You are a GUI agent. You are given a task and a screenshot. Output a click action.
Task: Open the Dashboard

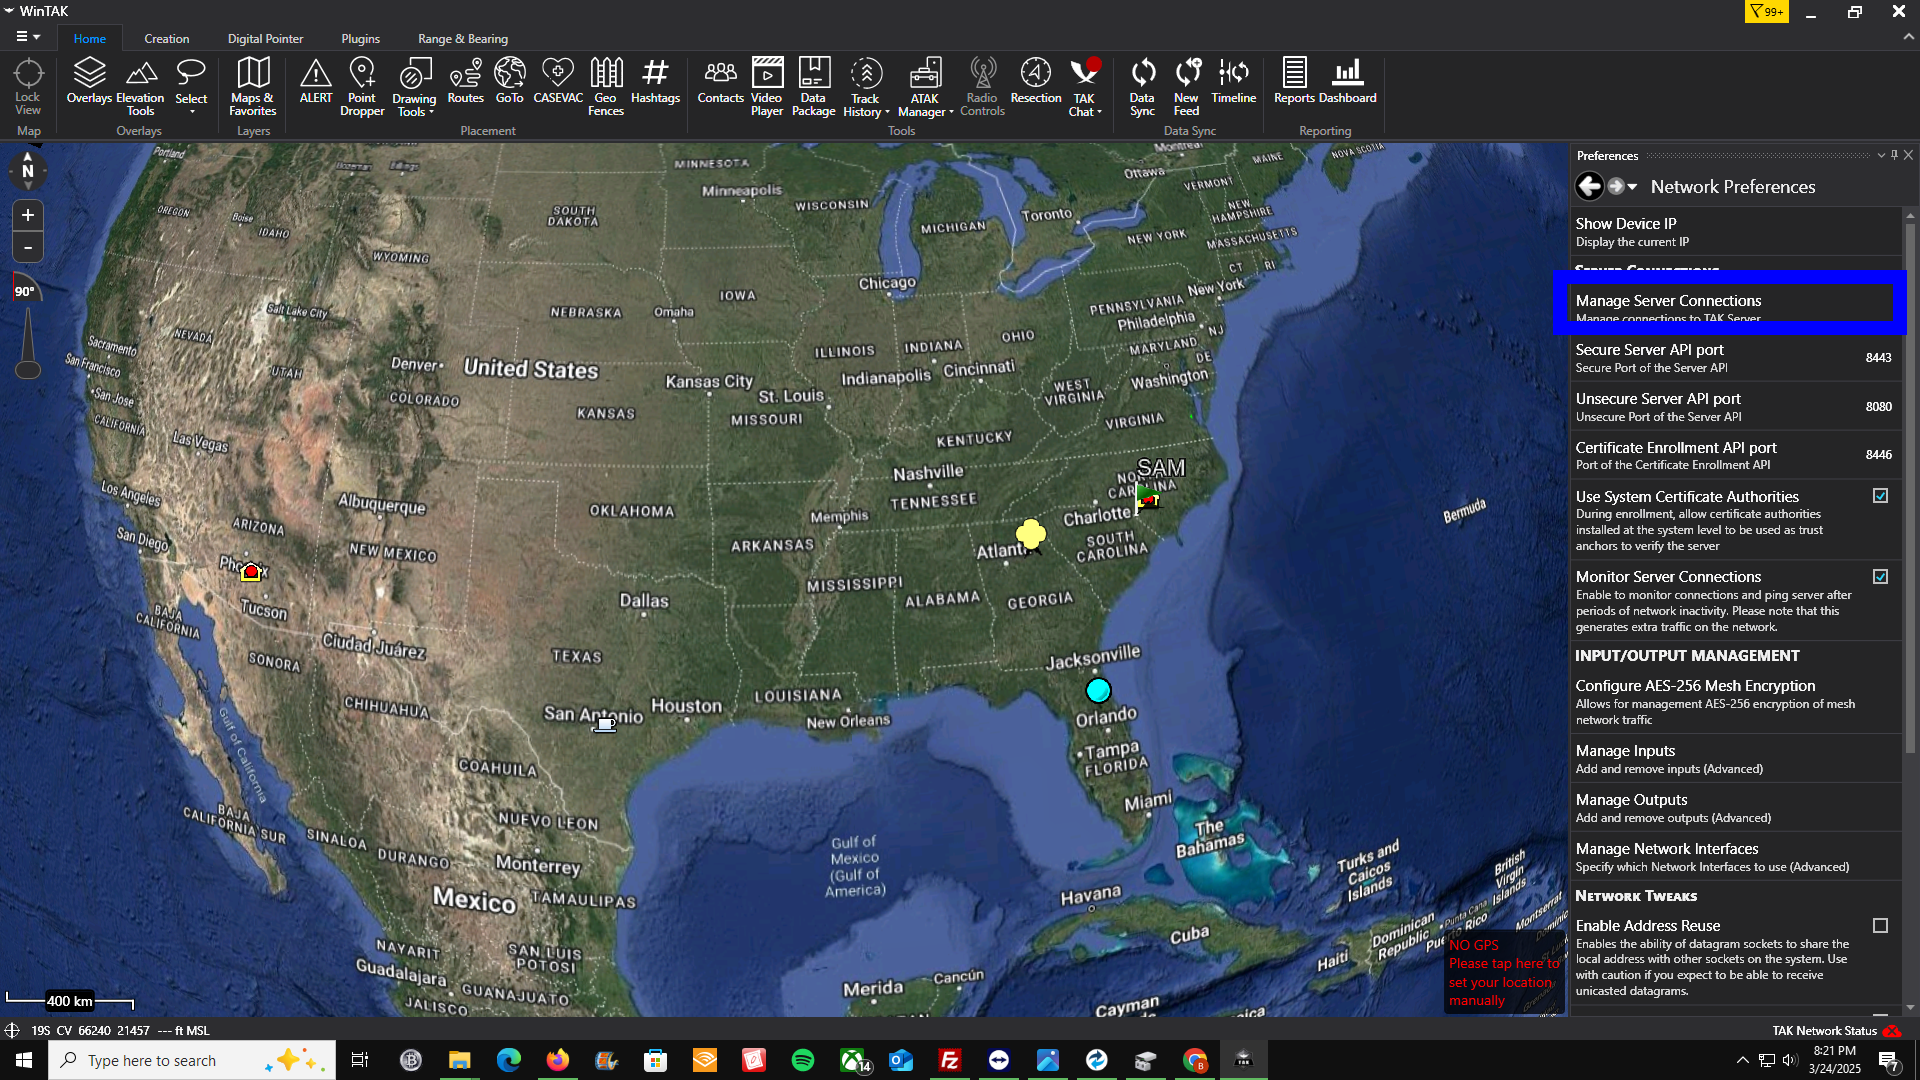tap(1348, 82)
